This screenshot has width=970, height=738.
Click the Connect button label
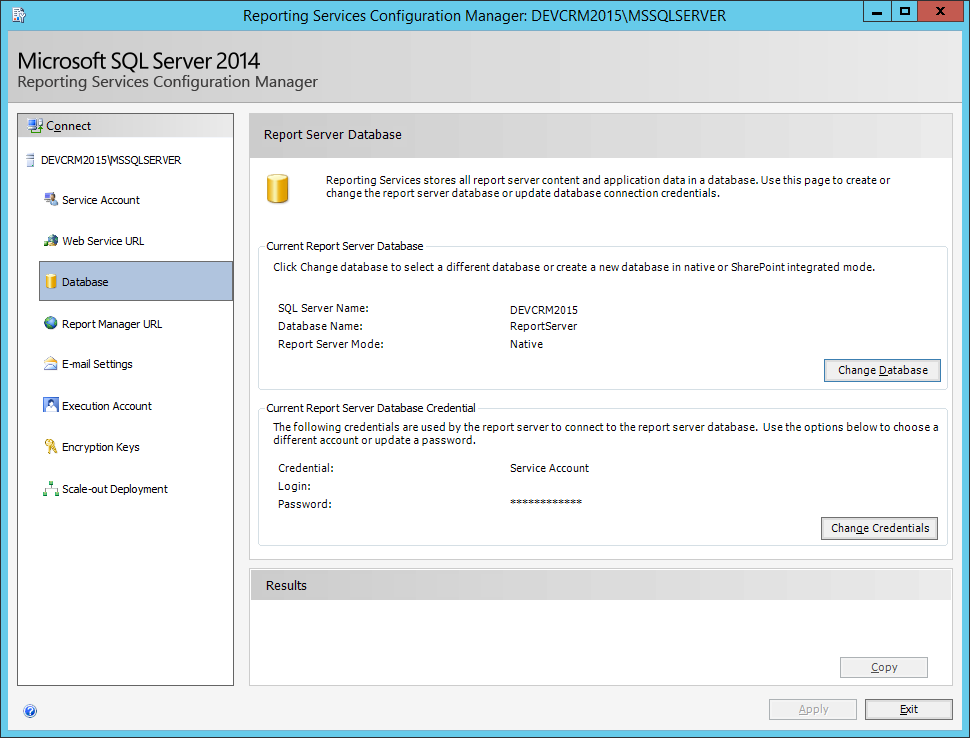click(x=68, y=126)
